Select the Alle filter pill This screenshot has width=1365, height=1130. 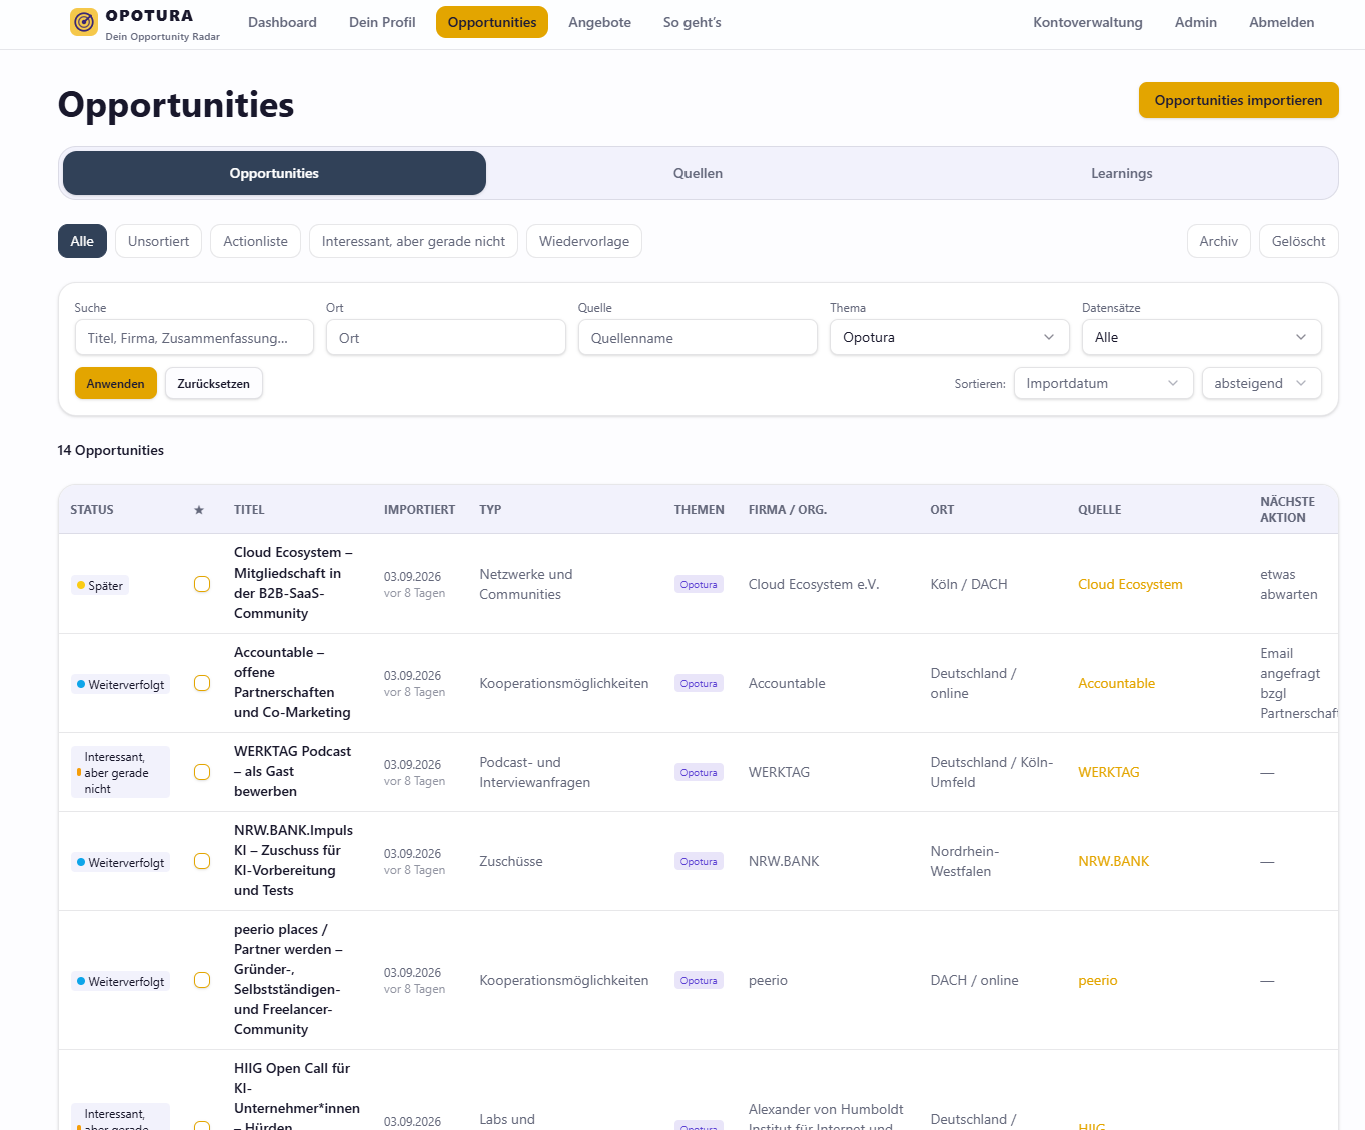tap(82, 241)
